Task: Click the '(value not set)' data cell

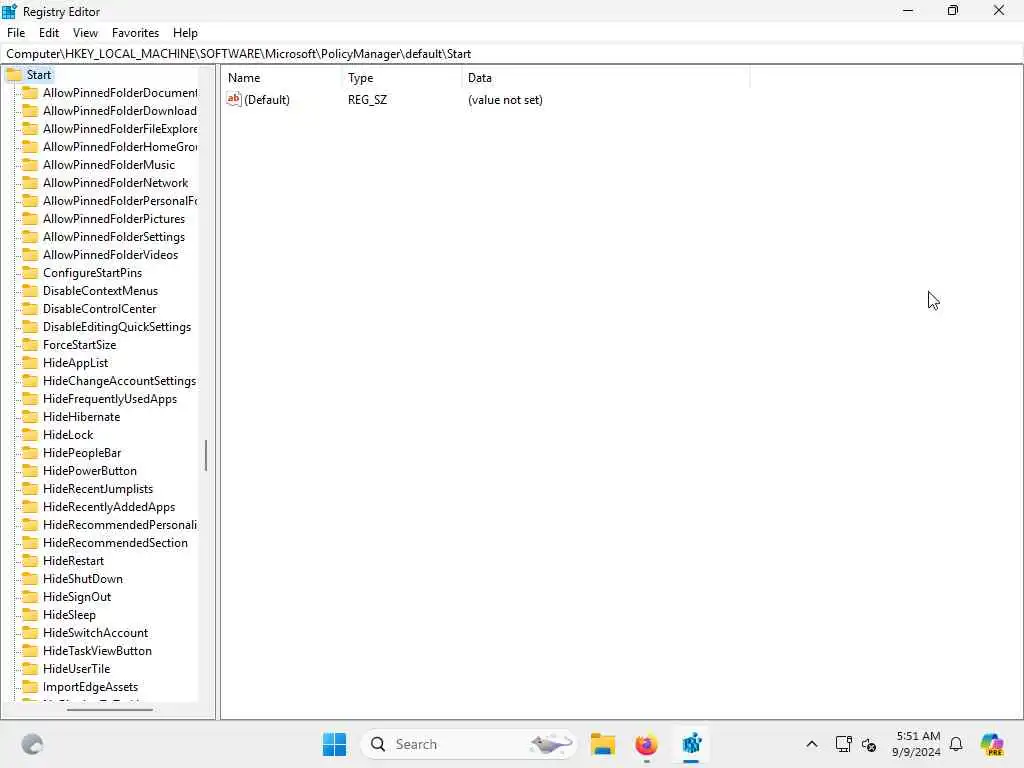Action: (505, 100)
